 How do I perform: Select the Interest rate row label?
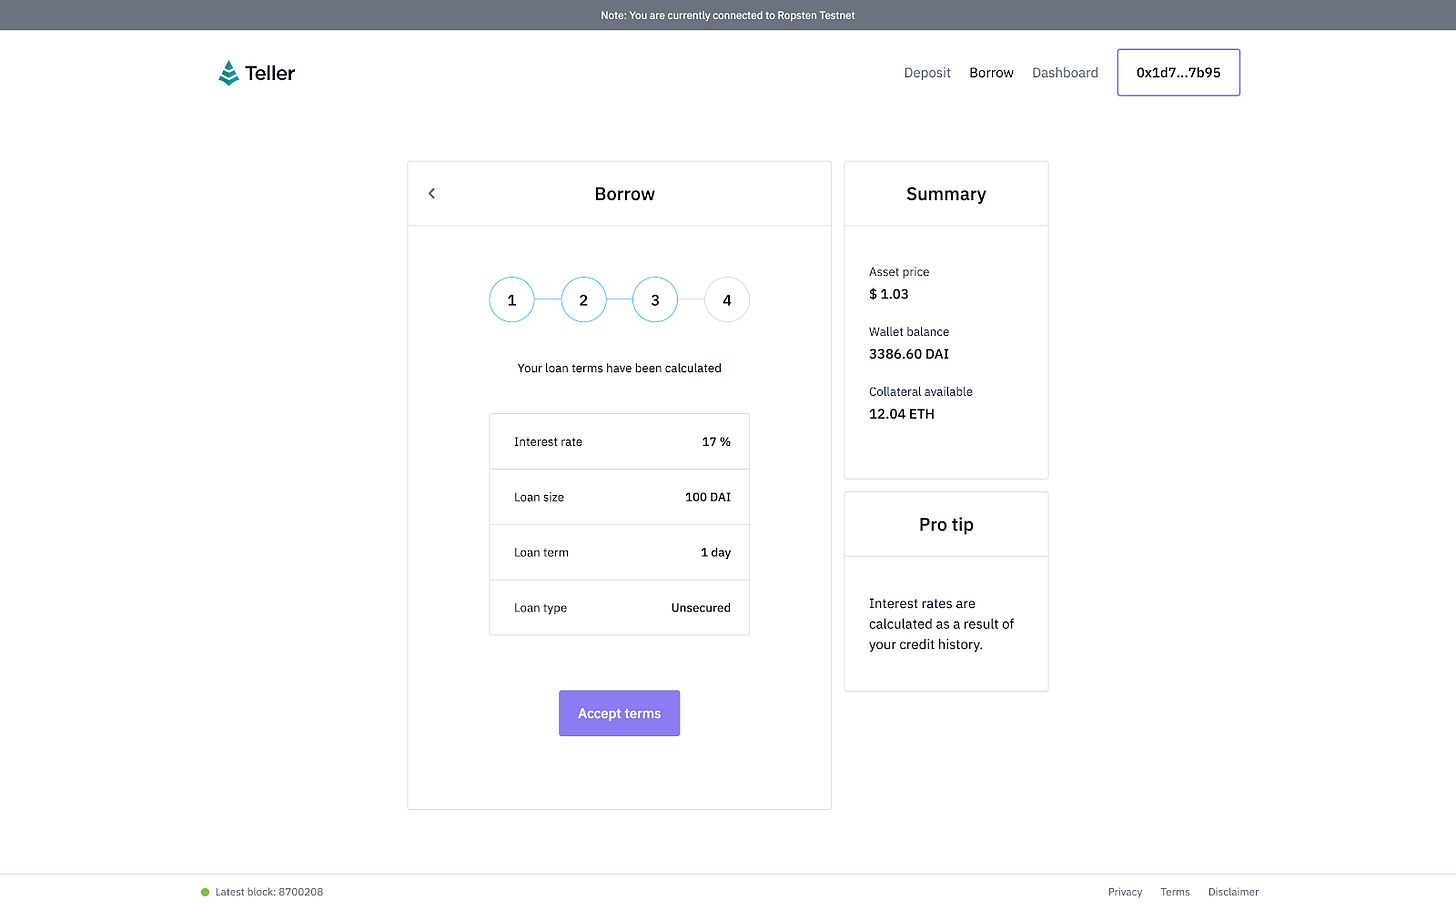(x=548, y=442)
